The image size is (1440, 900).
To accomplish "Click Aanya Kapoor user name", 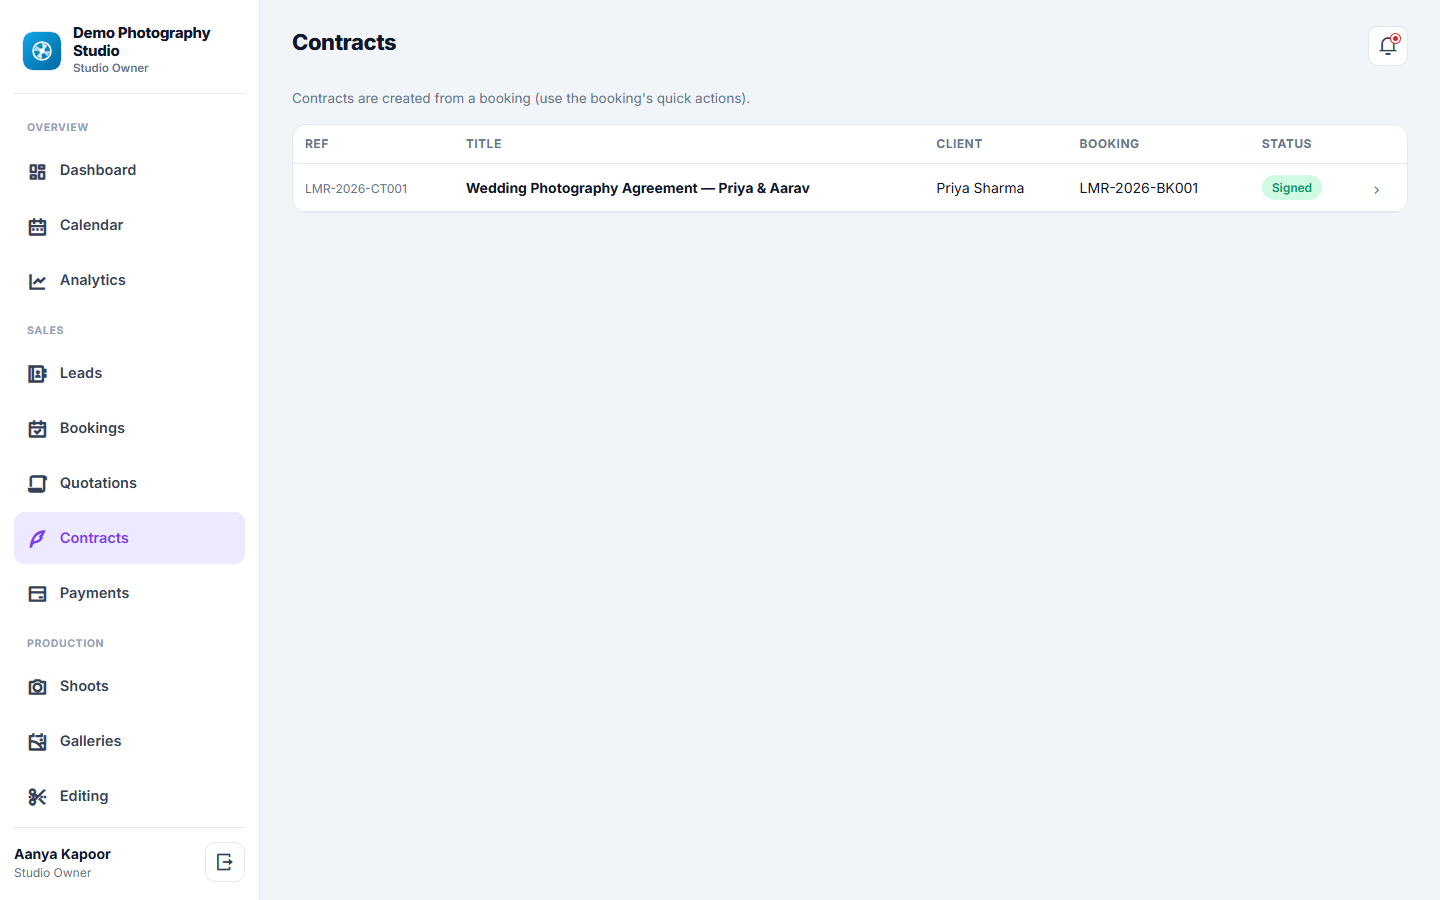I will point(62,854).
